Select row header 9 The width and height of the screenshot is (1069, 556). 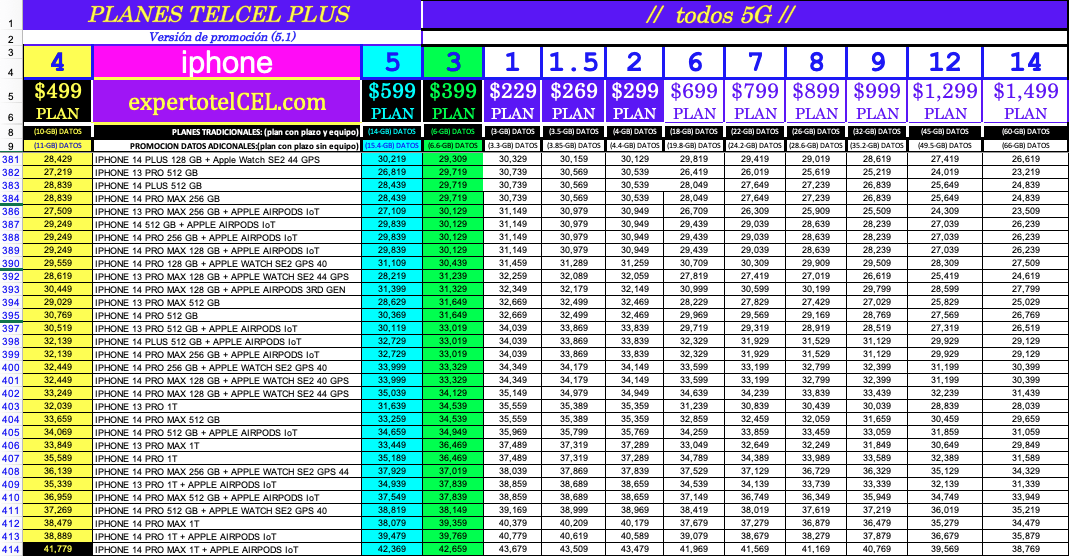click(11, 146)
